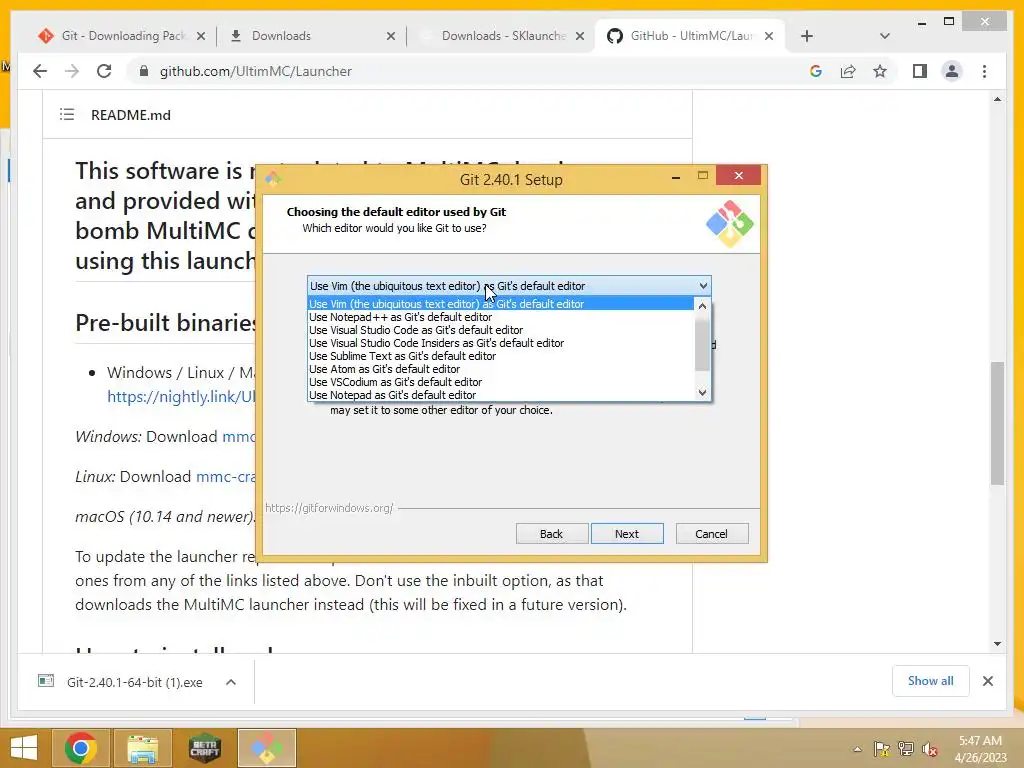Viewport: 1024px width, 768px height.
Task: Click the Chrome forward navigation arrow
Action: (x=72, y=71)
